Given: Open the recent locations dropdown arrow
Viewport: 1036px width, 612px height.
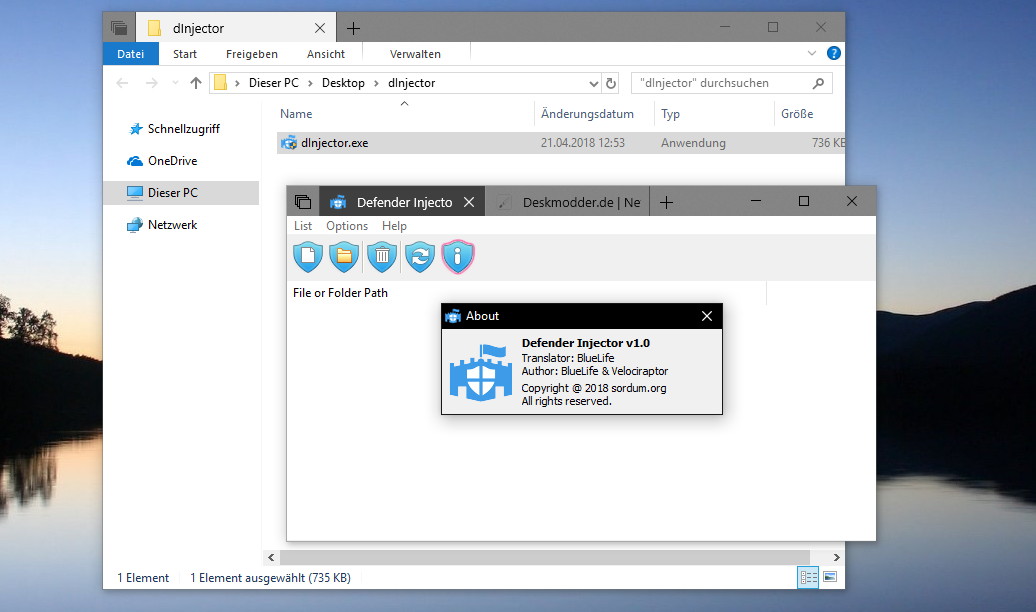Looking at the screenshot, I should [175, 83].
